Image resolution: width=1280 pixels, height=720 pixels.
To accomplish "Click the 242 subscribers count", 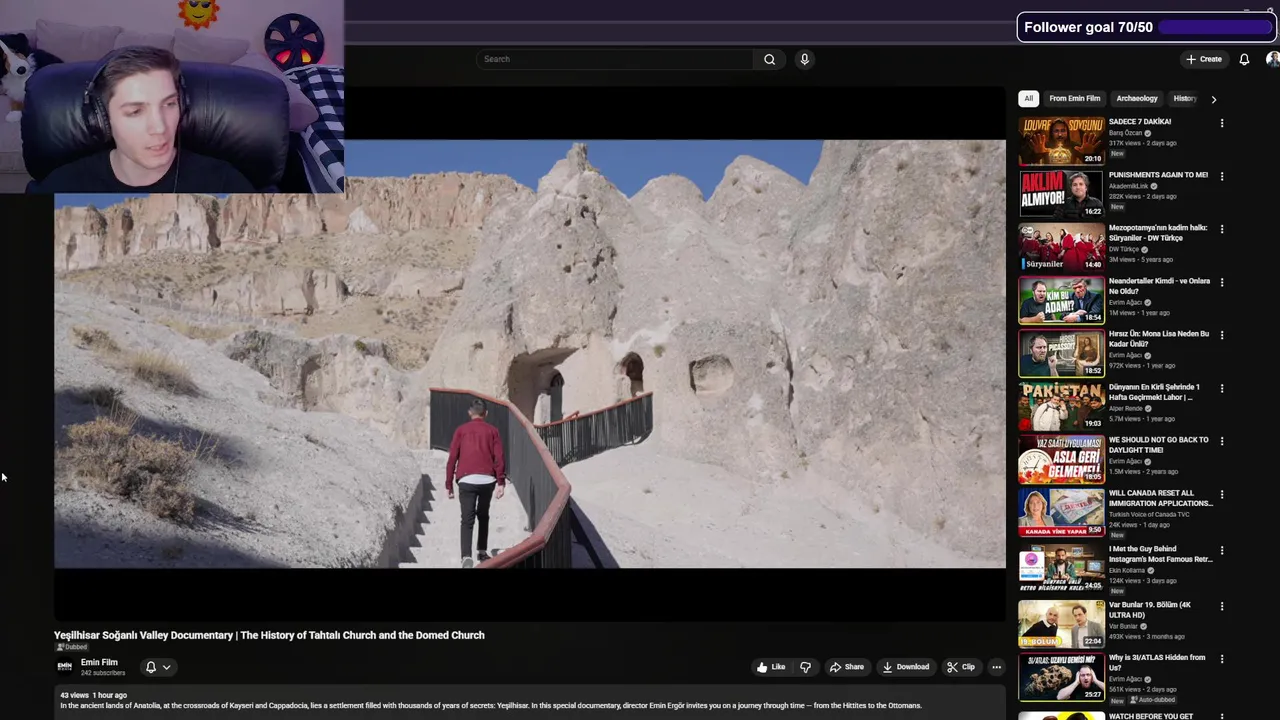I will [103, 673].
